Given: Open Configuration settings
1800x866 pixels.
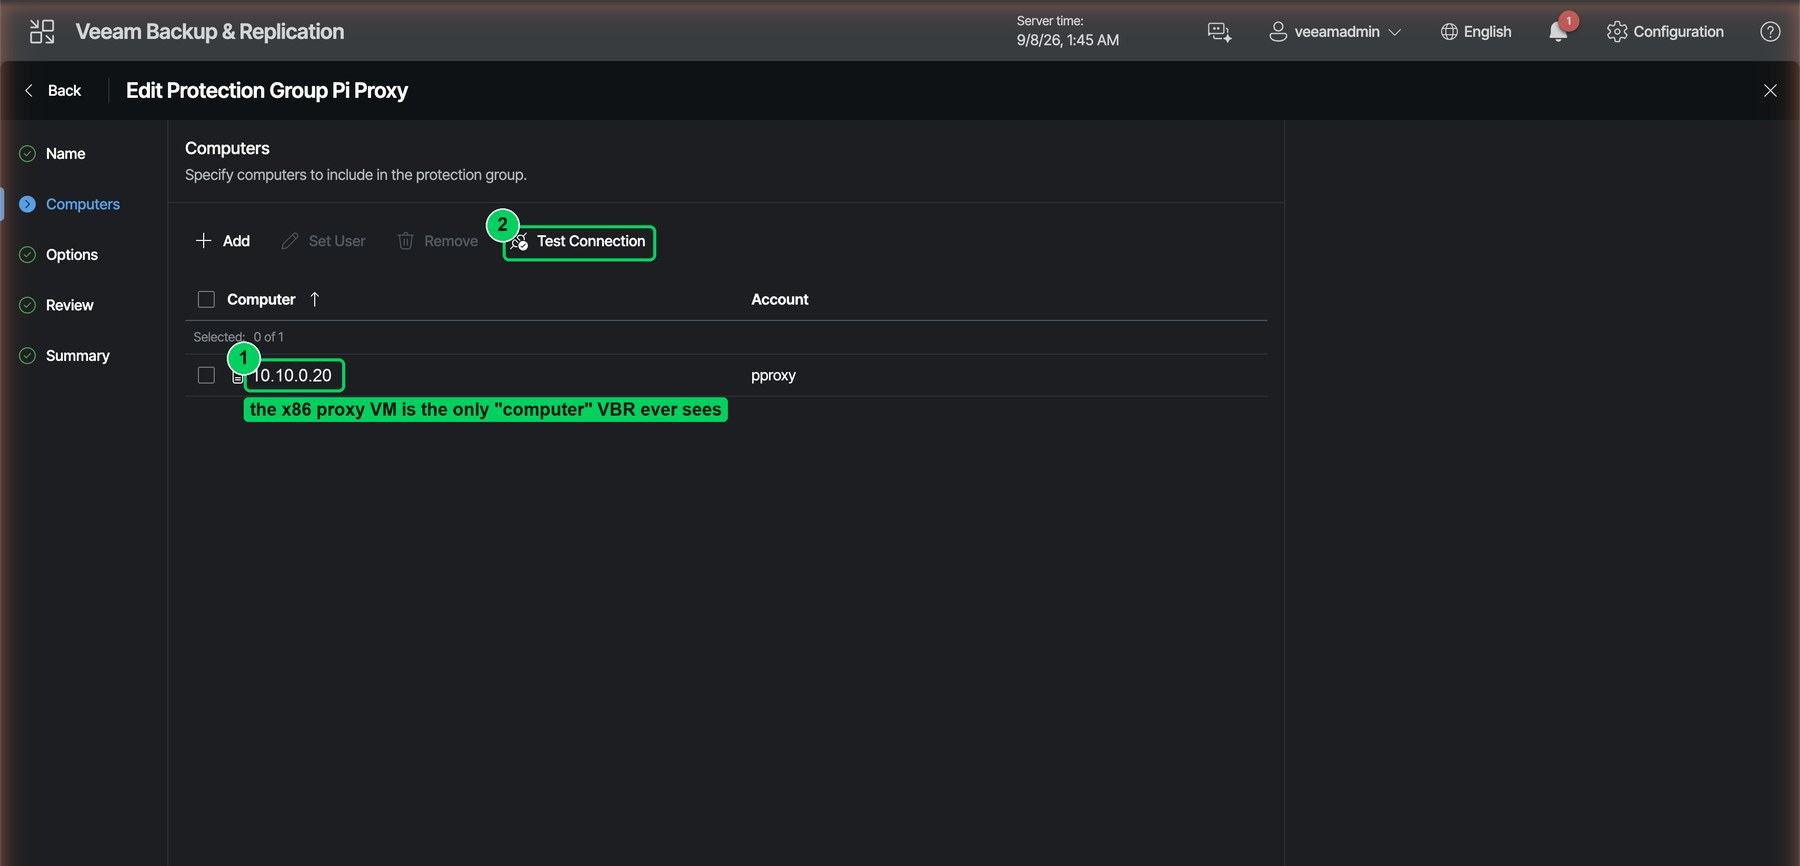Looking at the screenshot, I should coord(1665,32).
